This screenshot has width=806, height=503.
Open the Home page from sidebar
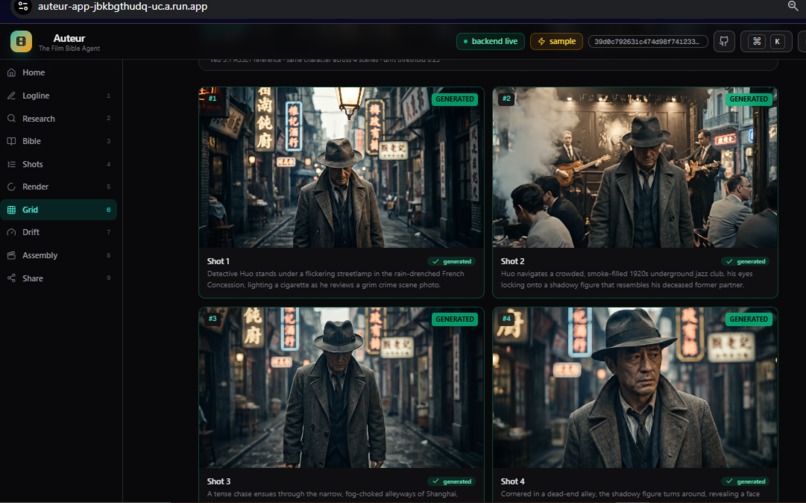(x=59, y=72)
